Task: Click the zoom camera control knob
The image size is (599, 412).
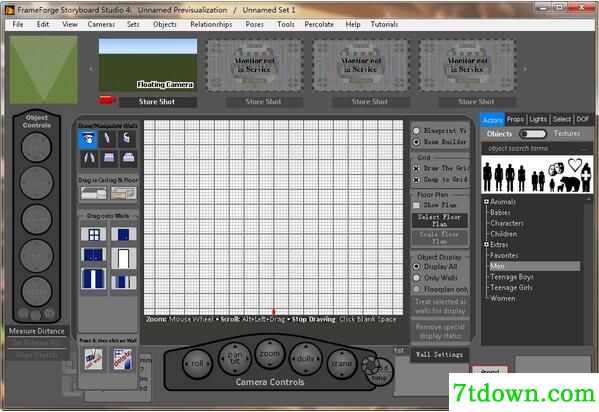Action: tap(270, 354)
